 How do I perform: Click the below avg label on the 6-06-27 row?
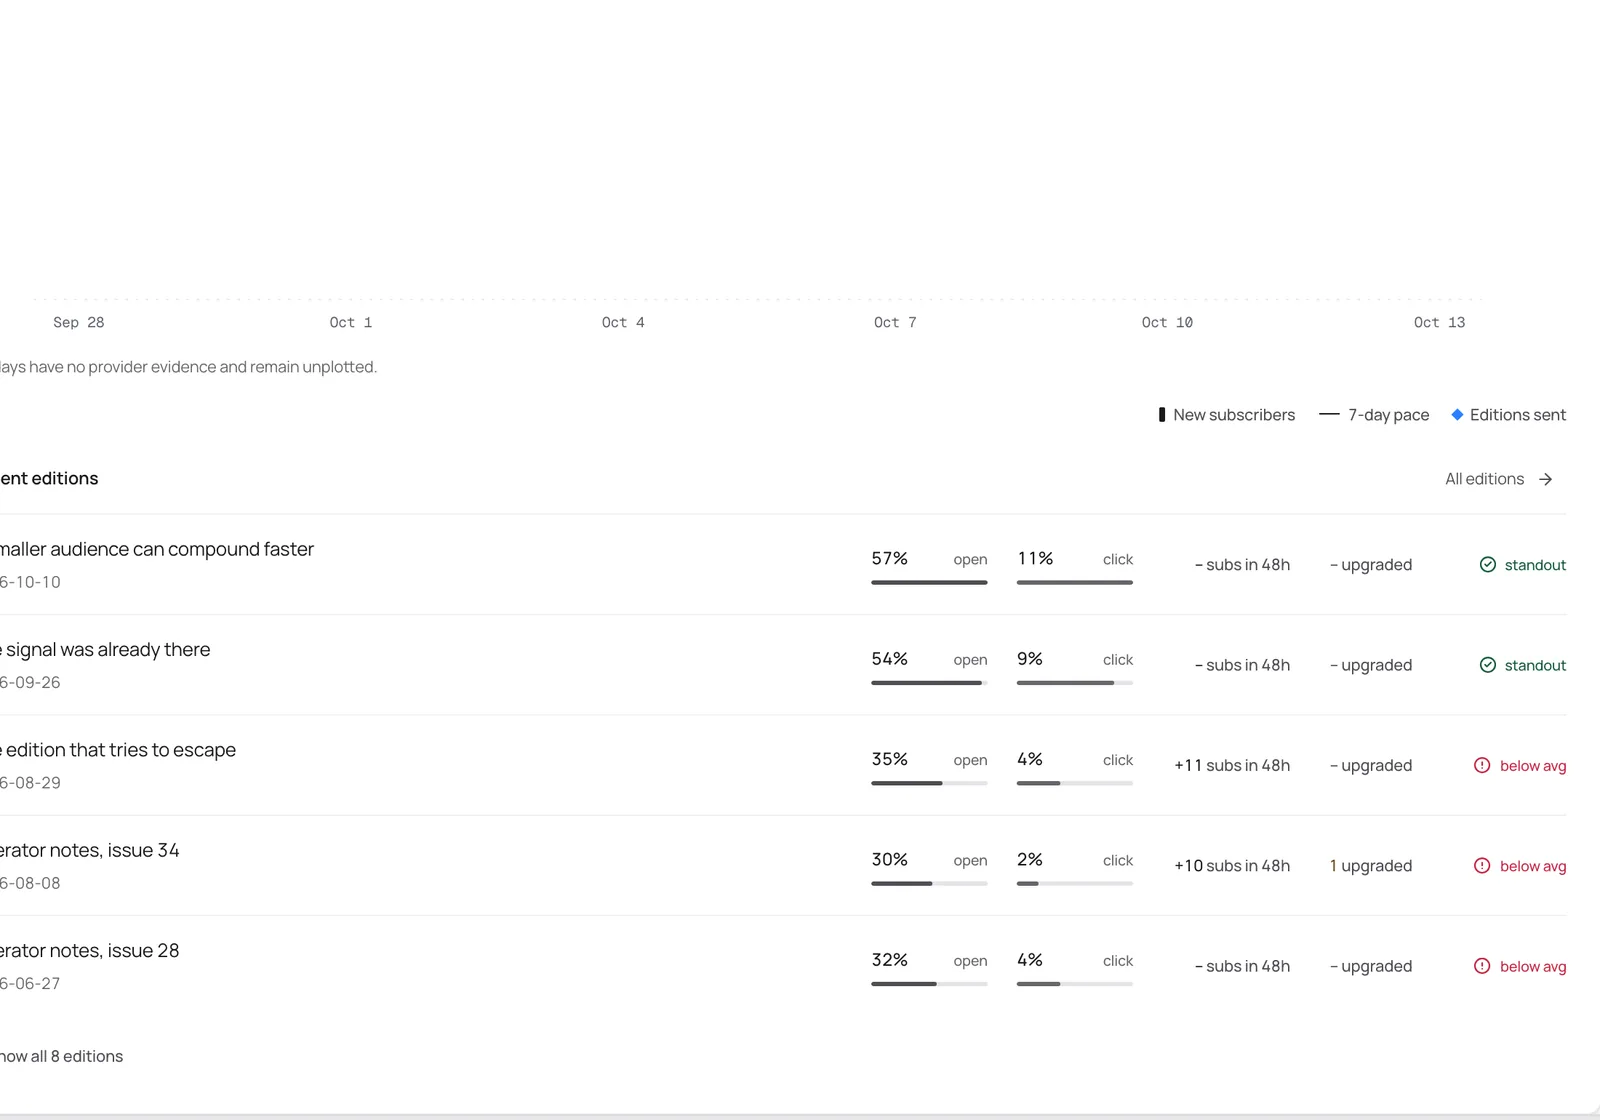1533,966
